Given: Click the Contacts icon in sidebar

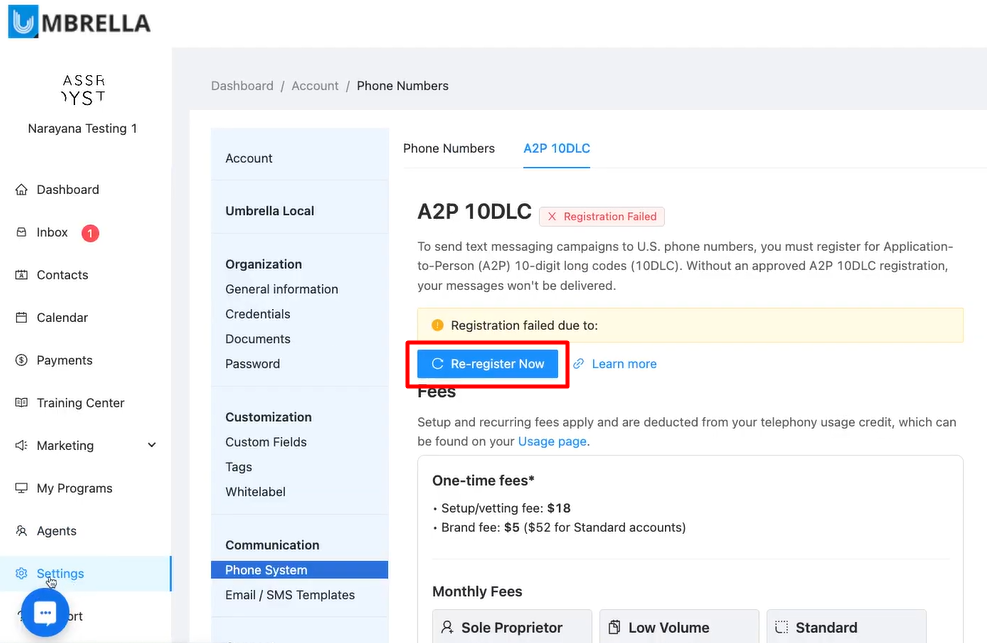Looking at the screenshot, I should point(22,275).
